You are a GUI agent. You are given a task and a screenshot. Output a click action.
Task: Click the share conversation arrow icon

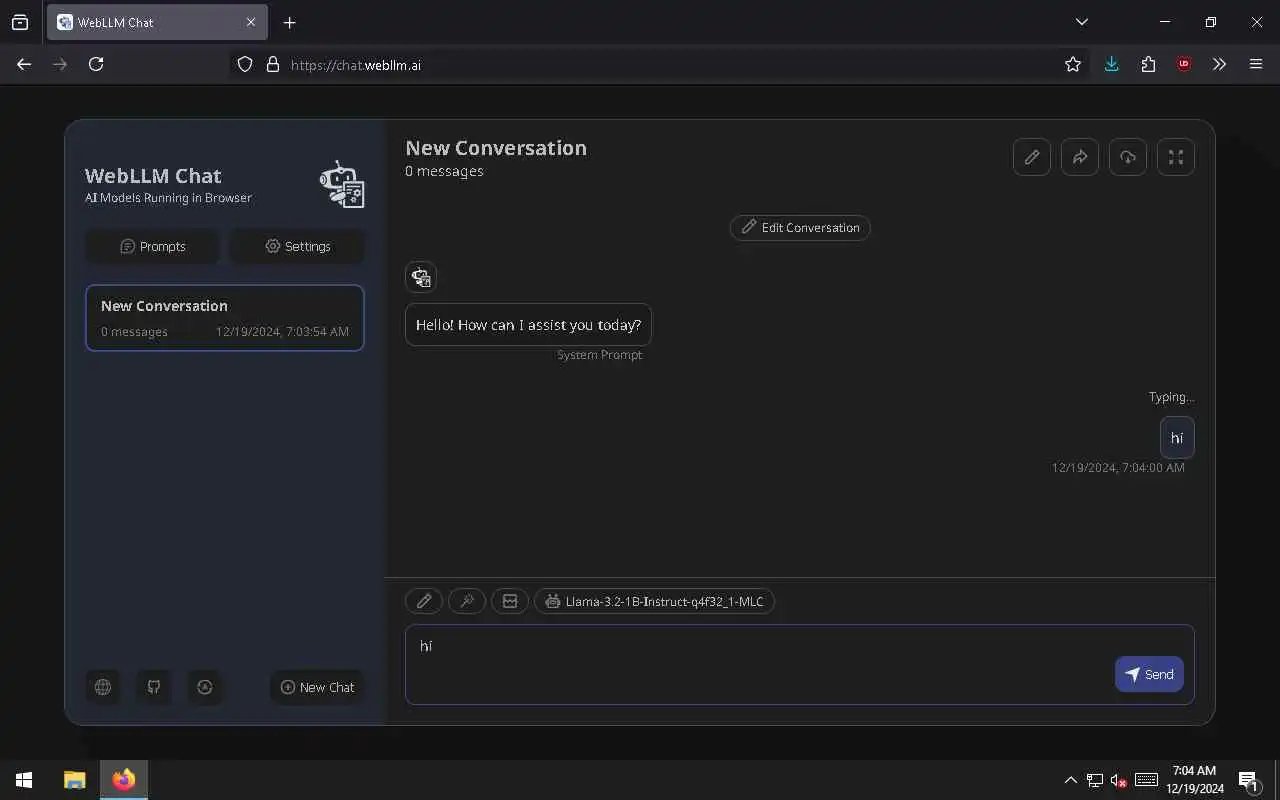click(1080, 157)
